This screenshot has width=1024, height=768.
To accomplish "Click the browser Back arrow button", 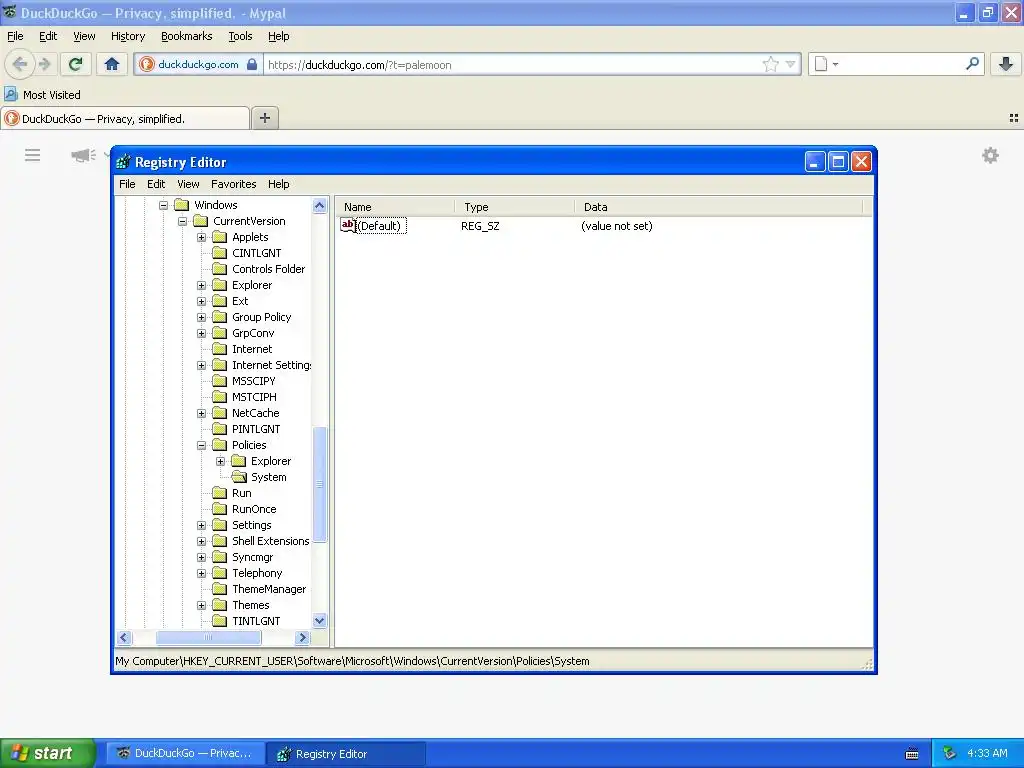I will click(20, 64).
